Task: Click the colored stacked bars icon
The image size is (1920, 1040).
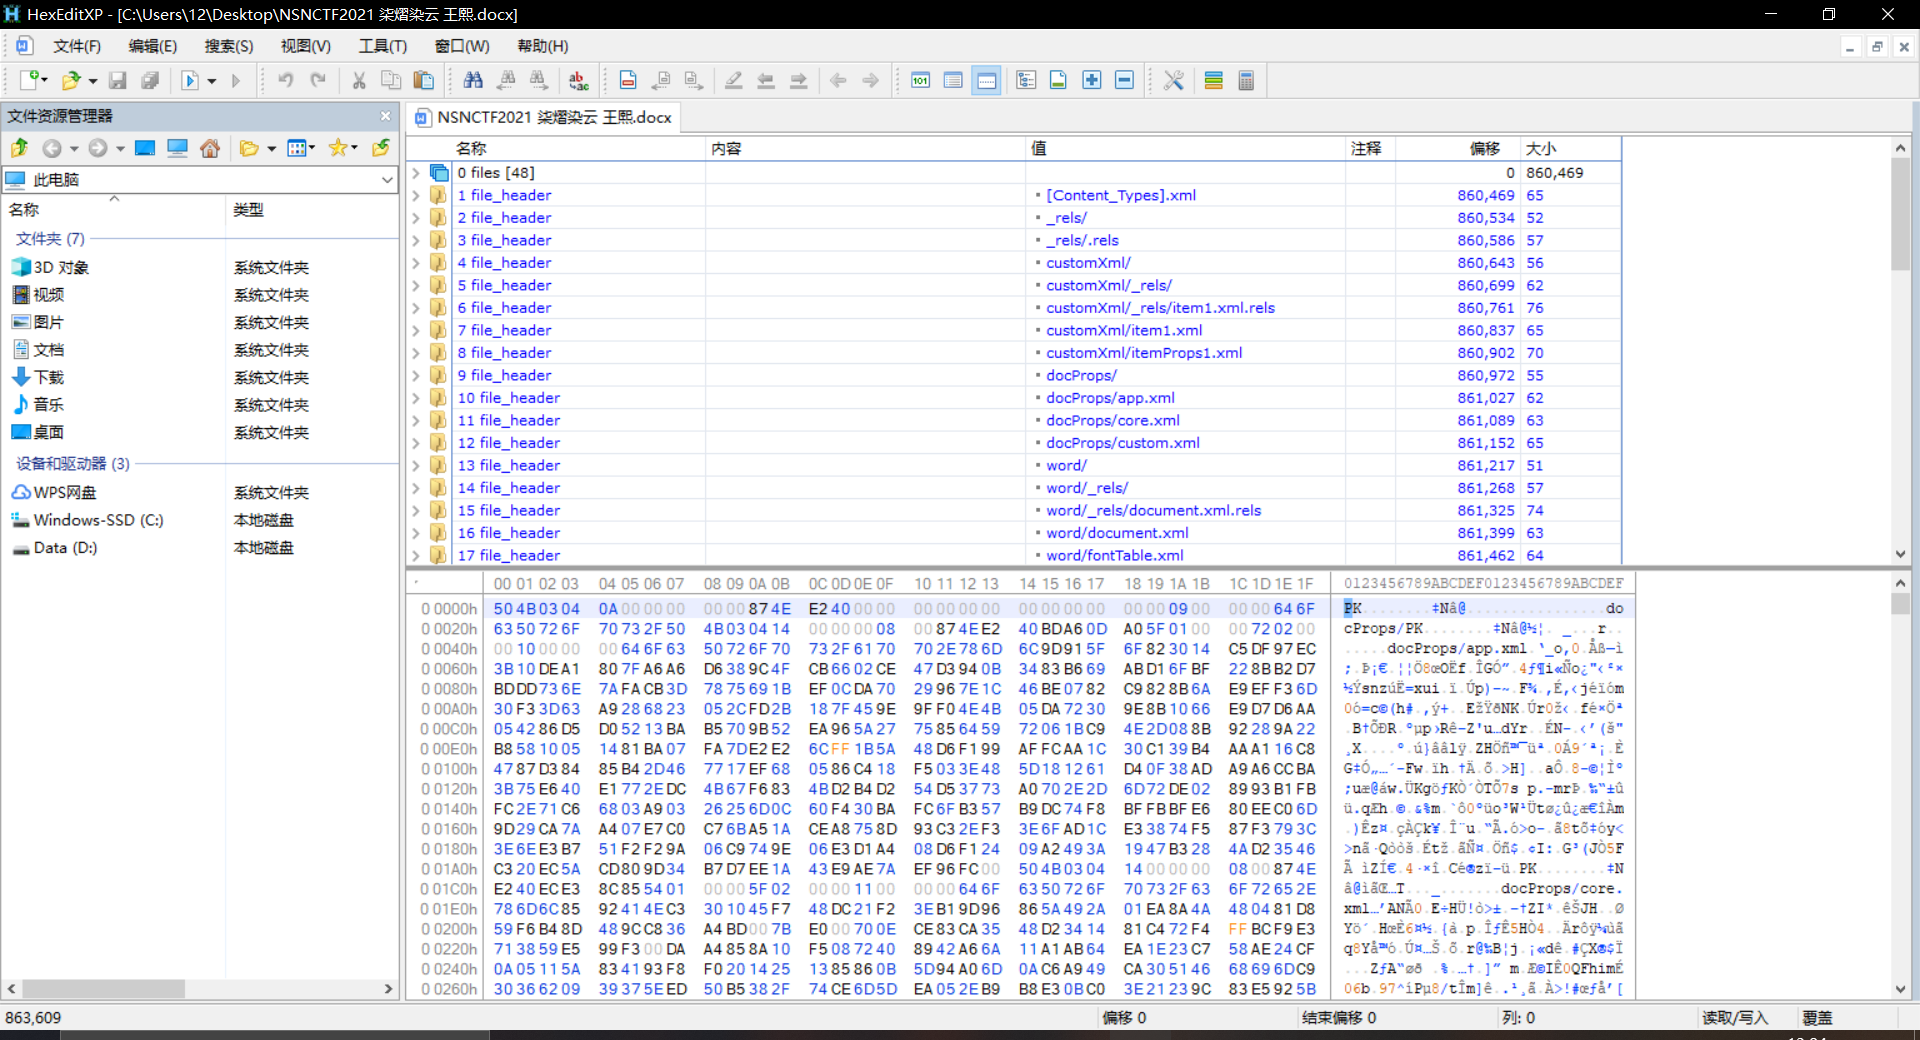Action: tap(1213, 80)
